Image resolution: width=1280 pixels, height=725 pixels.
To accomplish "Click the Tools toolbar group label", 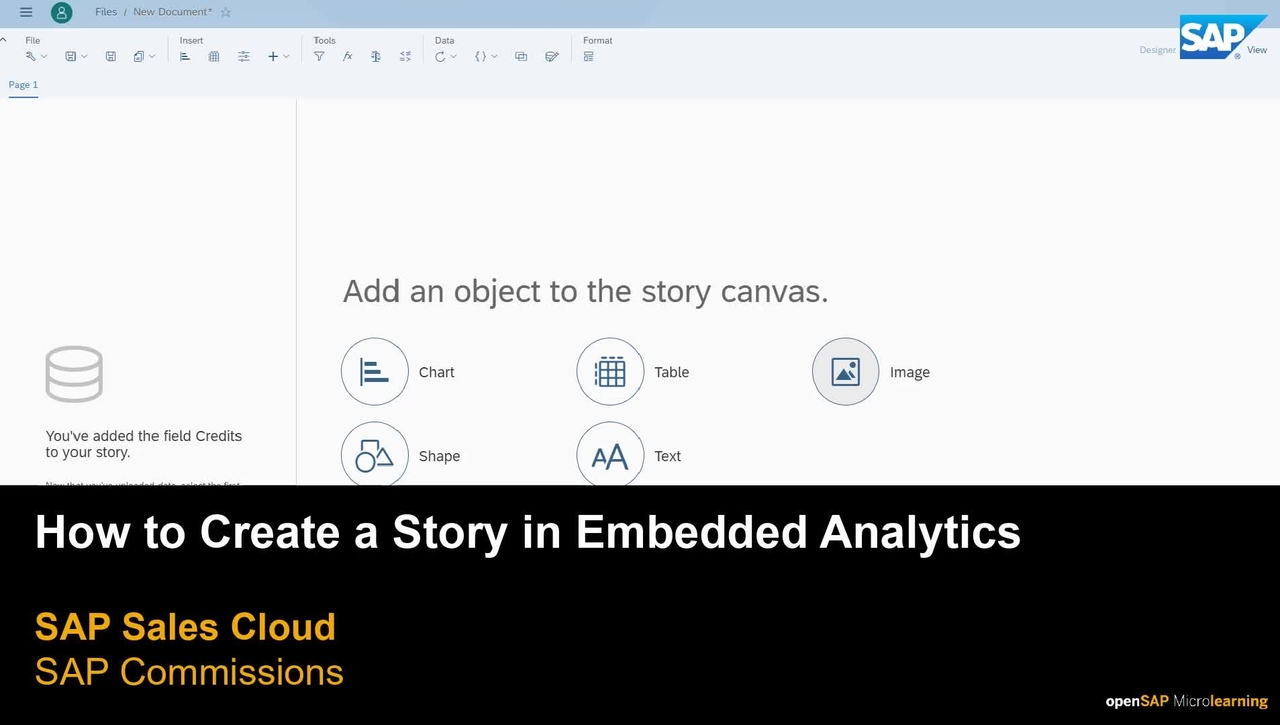I will [x=325, y=41].
